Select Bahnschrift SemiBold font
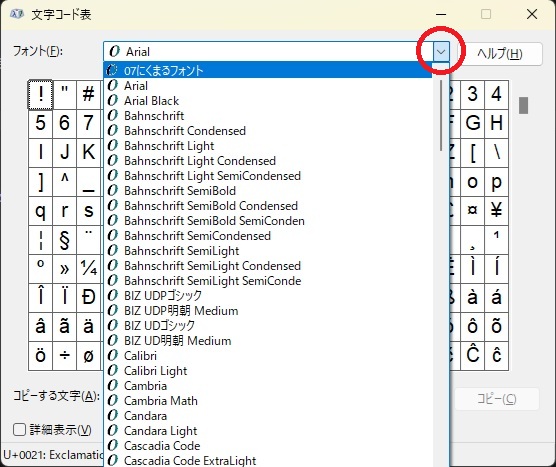 tap(268, 190)
